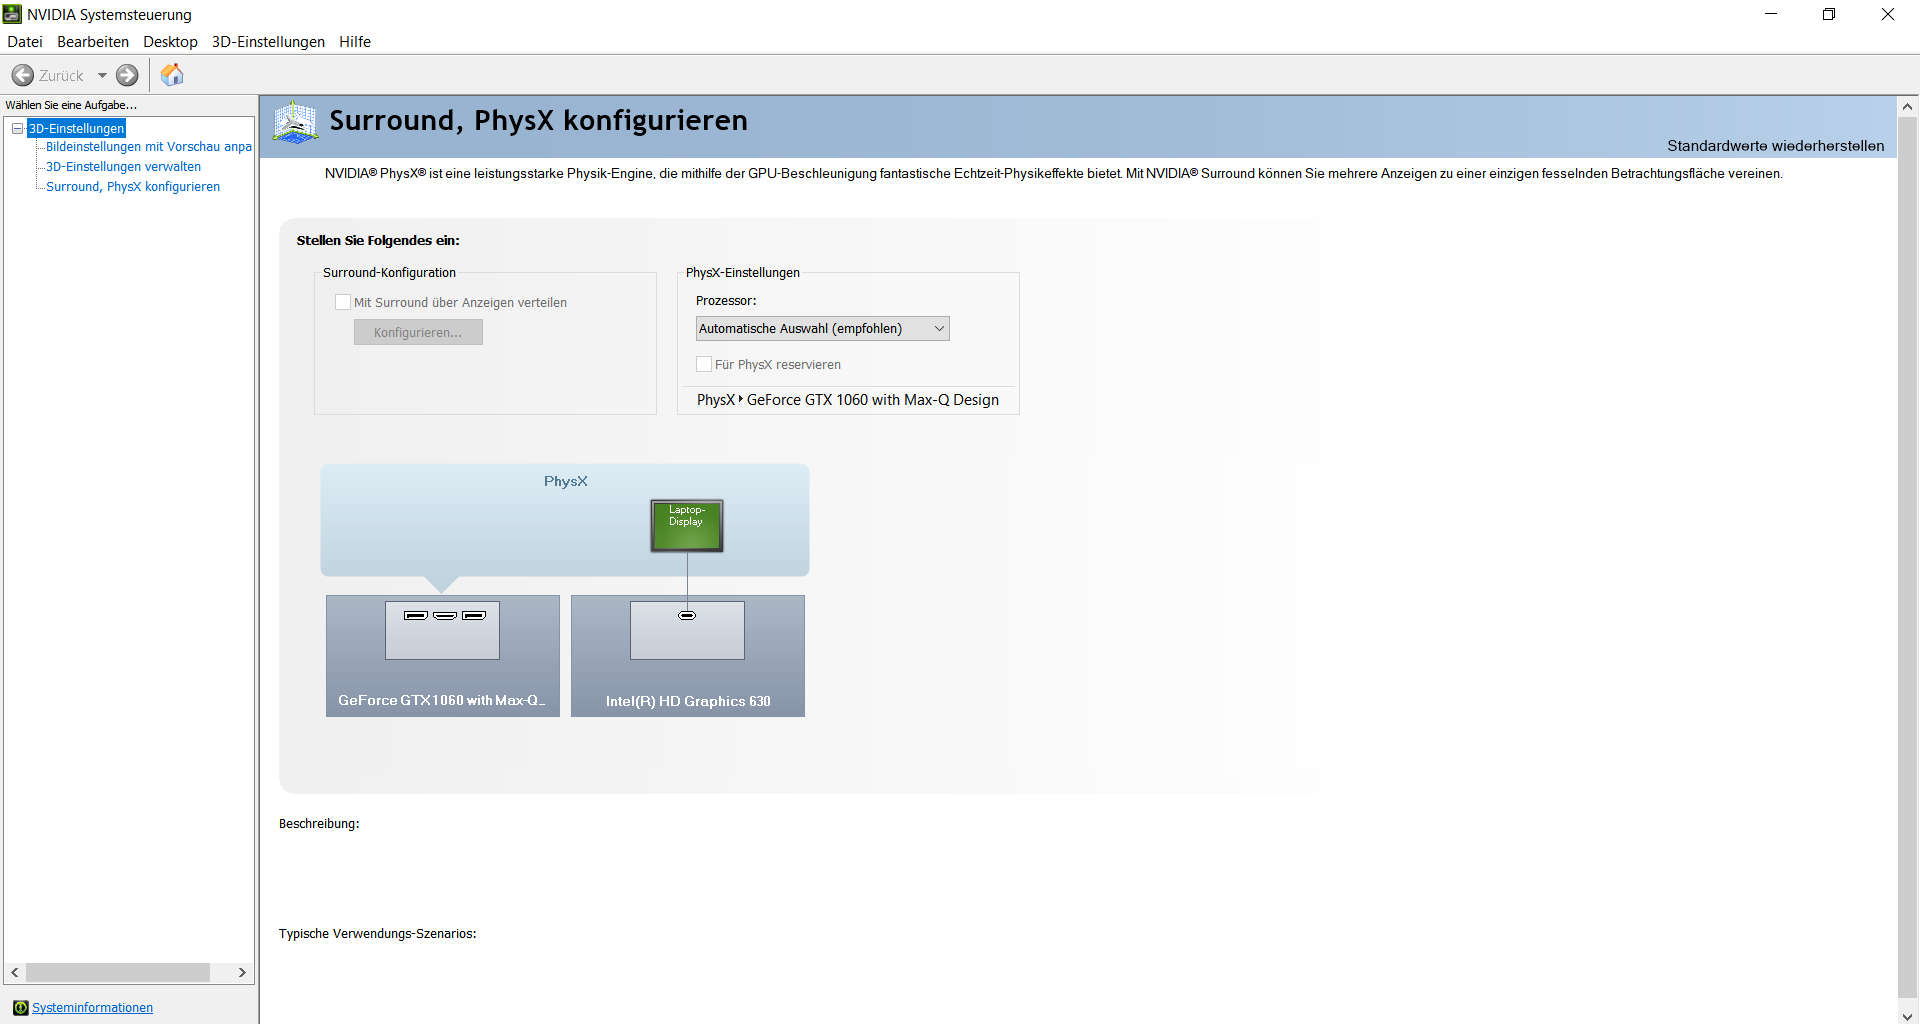
Task: Click Standardwerte wiederherstellen link
Action: [x=1775, y=146]
